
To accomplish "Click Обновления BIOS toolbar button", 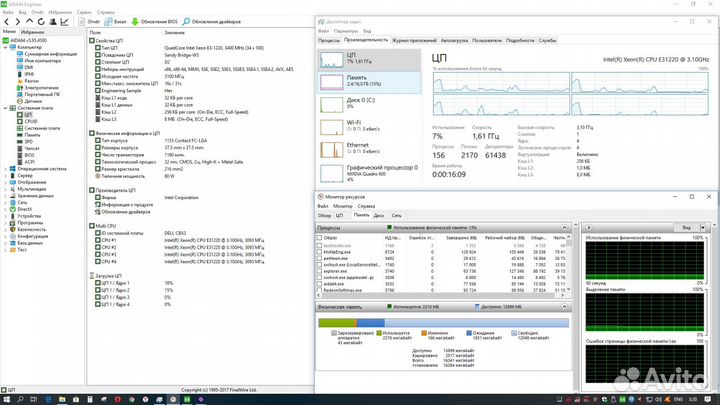I will (x=154, y=22).
